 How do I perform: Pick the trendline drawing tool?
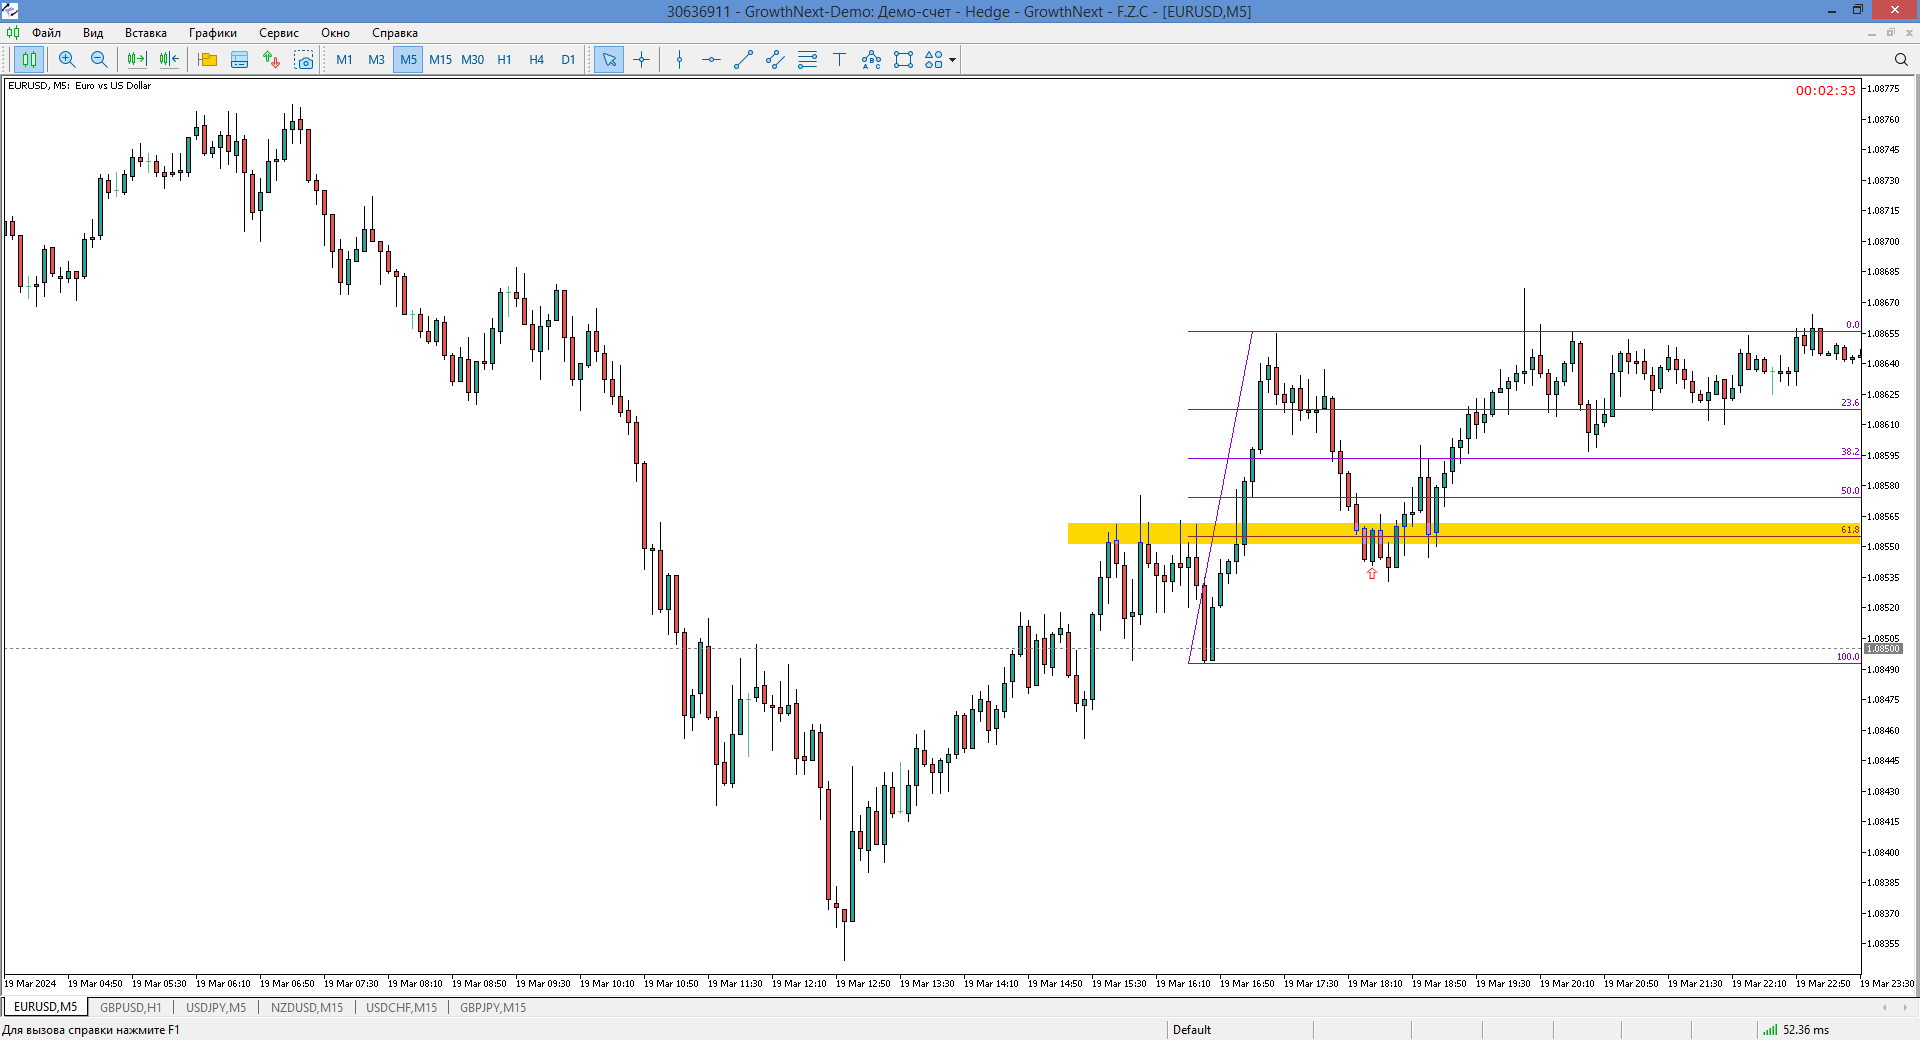click(x=743, y=60)
